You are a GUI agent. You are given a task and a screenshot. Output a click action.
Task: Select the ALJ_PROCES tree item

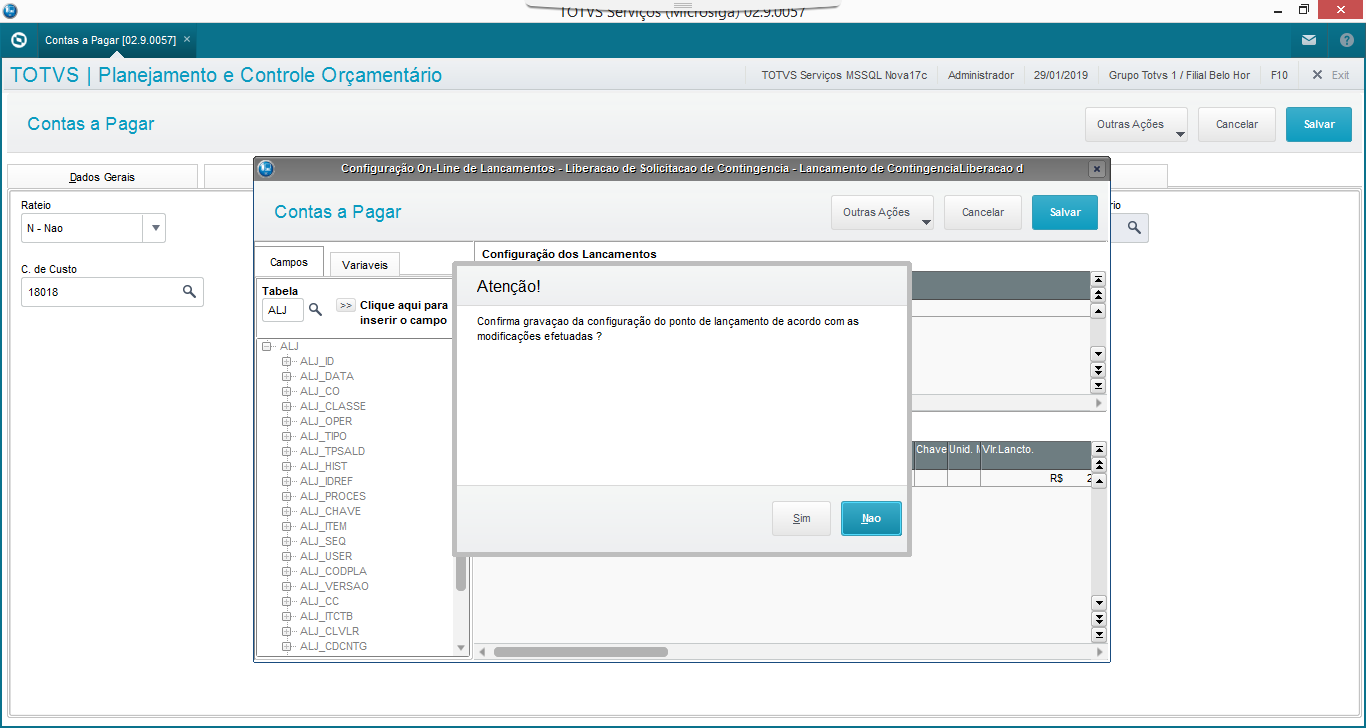332,496
